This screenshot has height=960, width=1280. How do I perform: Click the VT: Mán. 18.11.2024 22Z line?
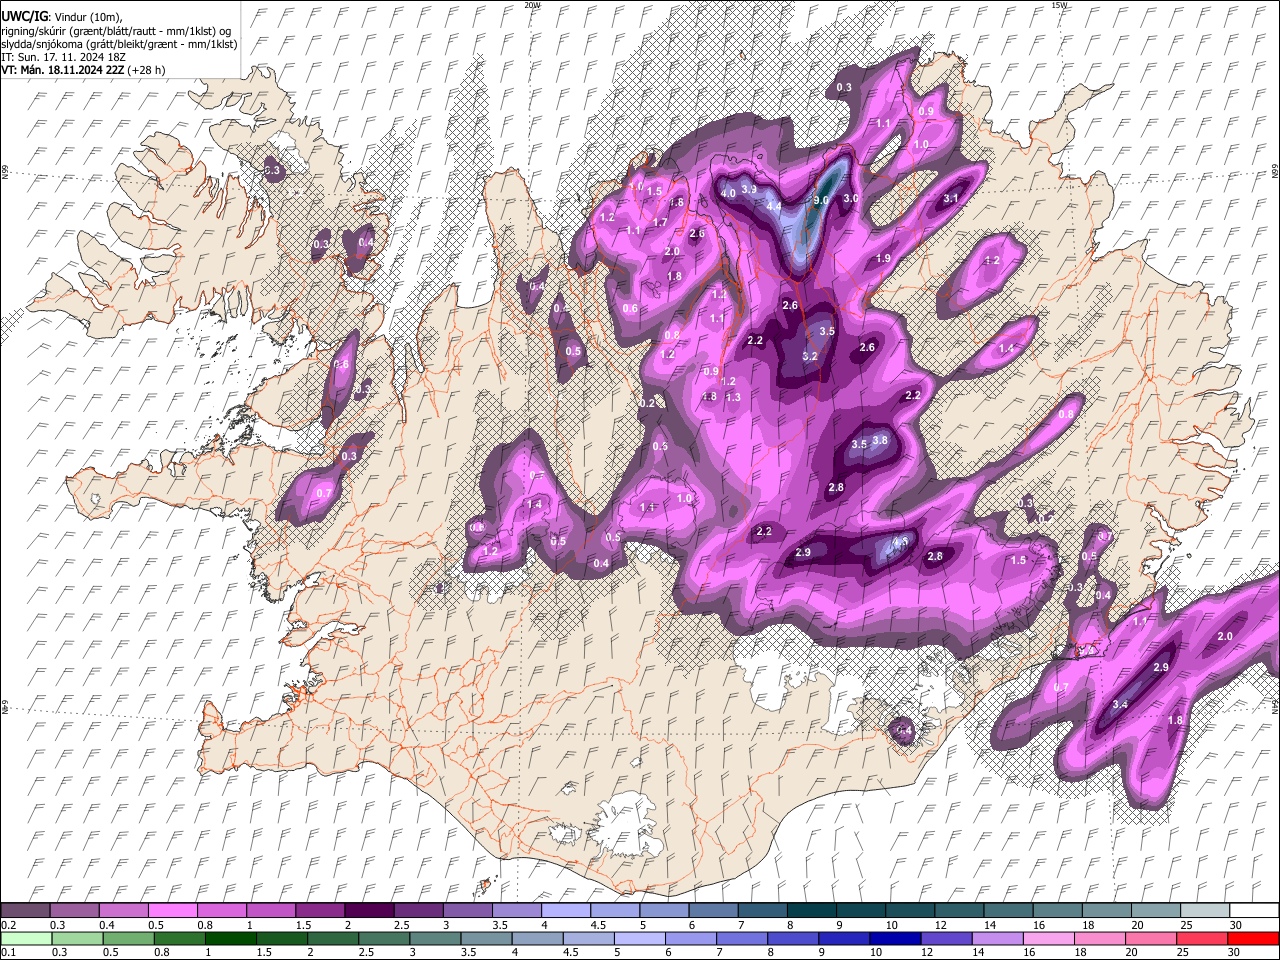pos(84,70)
